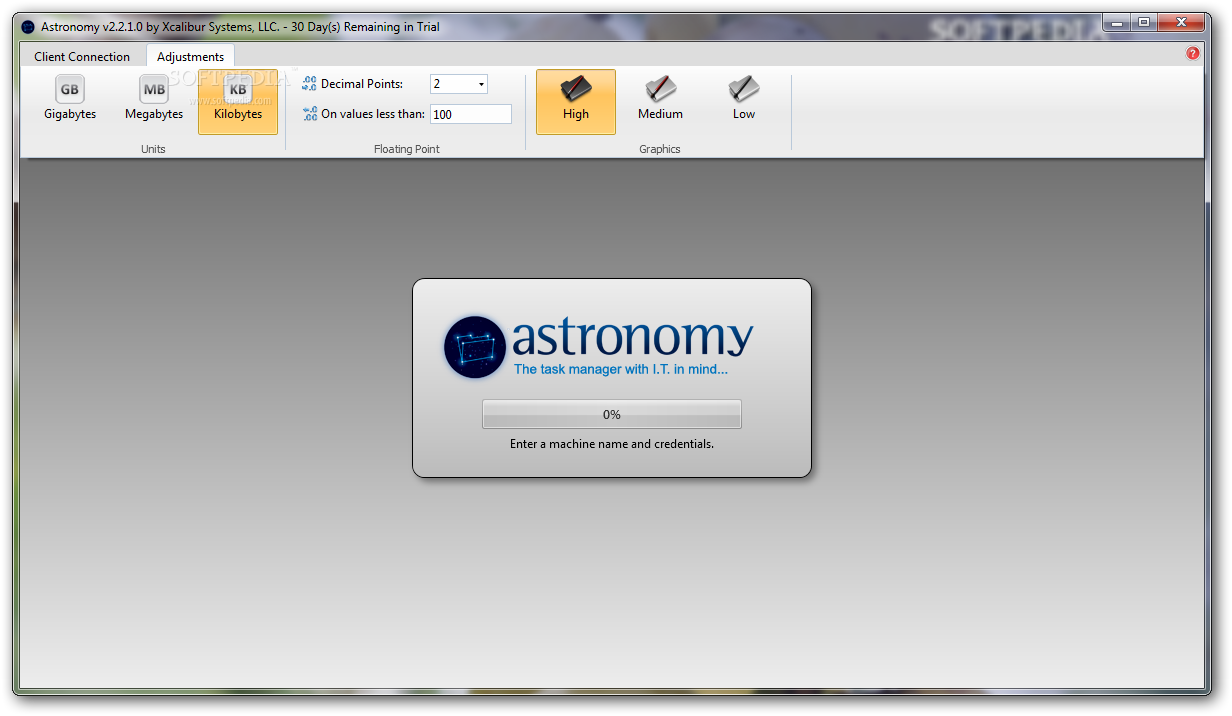Click the 'On values less than' input field
The image size is (1232, 716).
tap(471, 114)
